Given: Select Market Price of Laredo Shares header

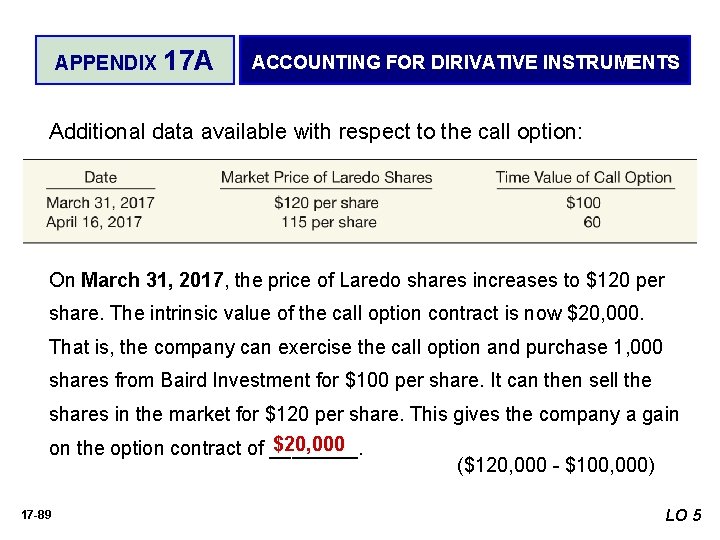Looking at the screenshot, I should [326, 177].
